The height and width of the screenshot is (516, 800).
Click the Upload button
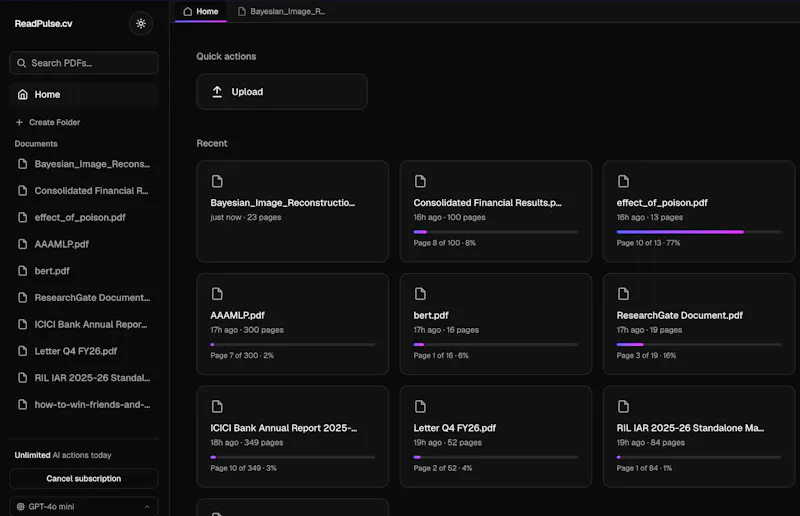click(282, 92)
